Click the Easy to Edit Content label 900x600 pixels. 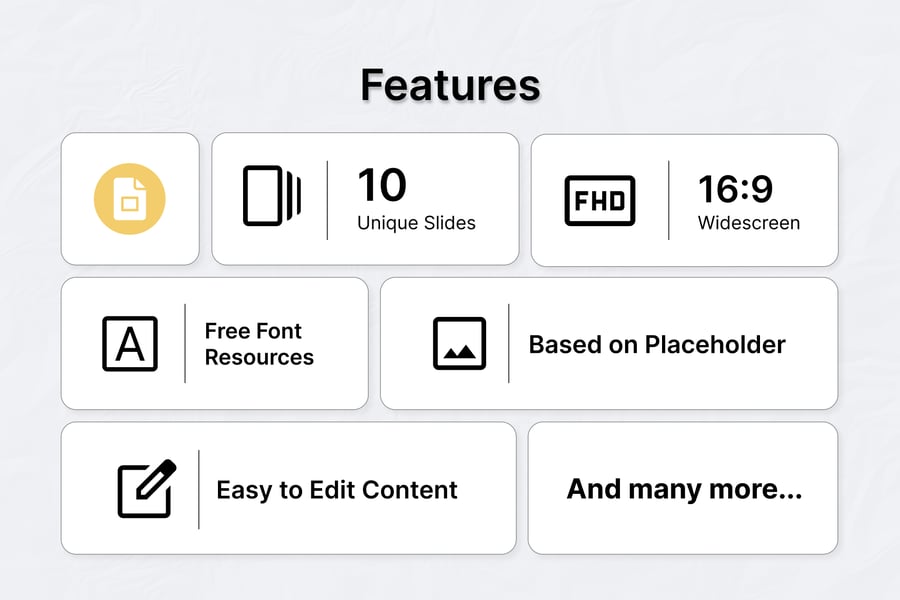pos(337,490)
